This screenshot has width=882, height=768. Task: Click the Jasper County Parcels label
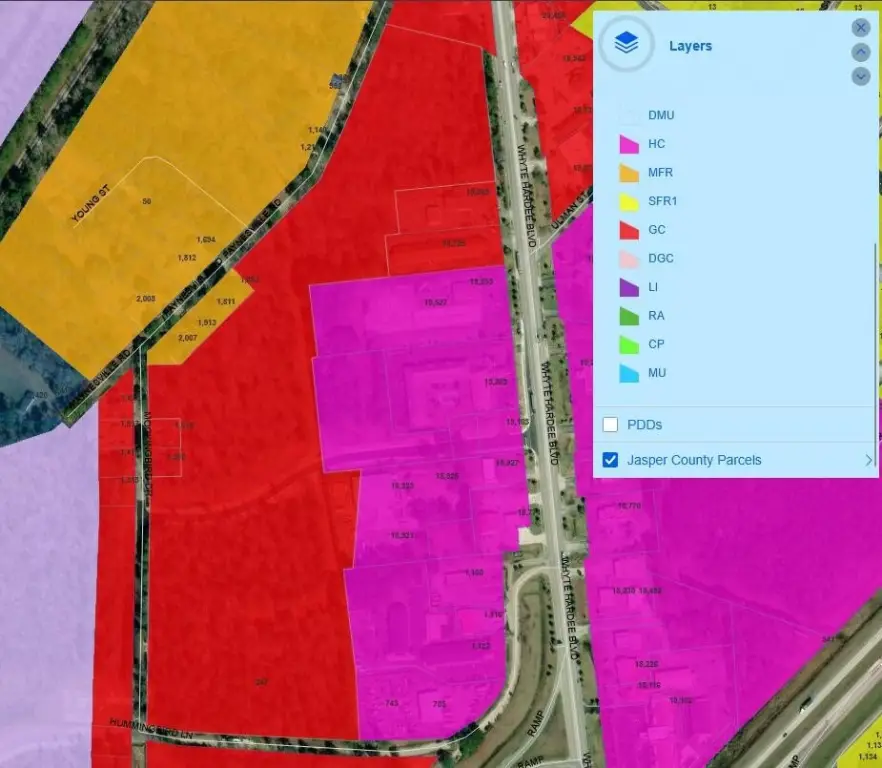coord(694,461)
